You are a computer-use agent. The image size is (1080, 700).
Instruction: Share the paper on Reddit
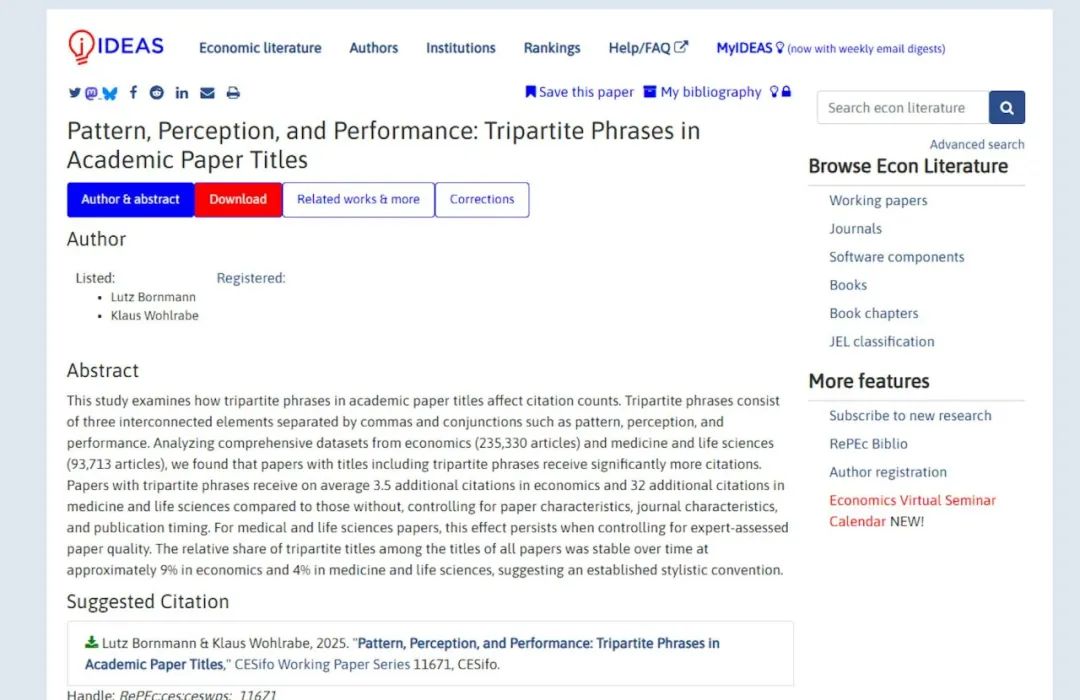coord(157,93)
